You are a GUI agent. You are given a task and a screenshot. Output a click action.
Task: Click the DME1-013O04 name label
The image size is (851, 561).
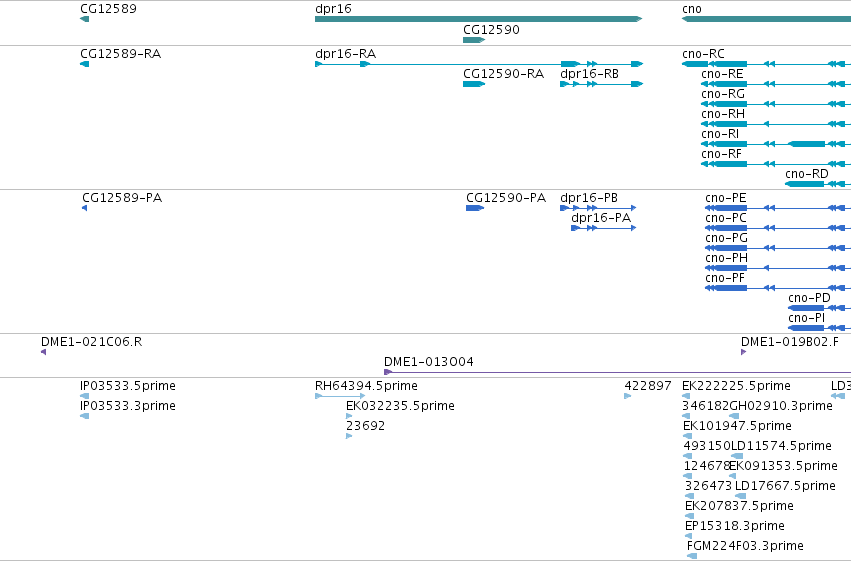point(429,362)
